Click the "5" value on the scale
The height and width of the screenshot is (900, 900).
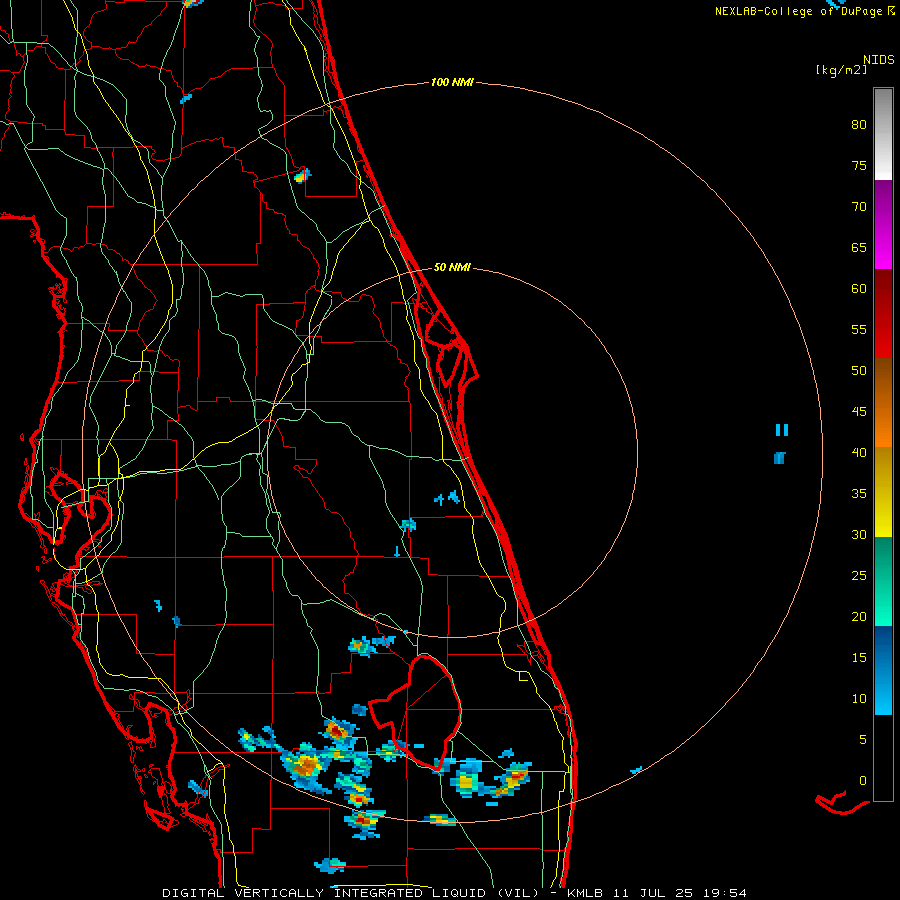click(x=863, y=739)
